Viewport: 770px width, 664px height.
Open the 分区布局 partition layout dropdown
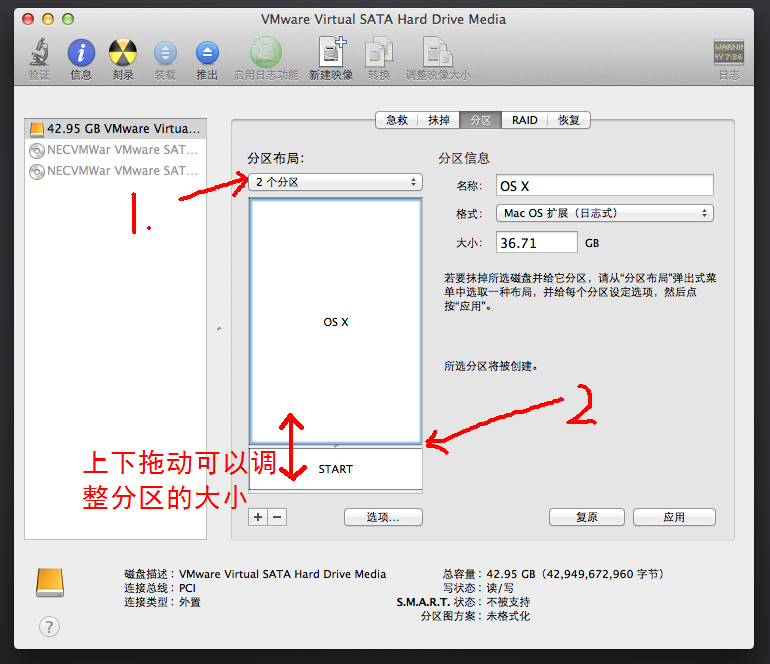[335, 182]
